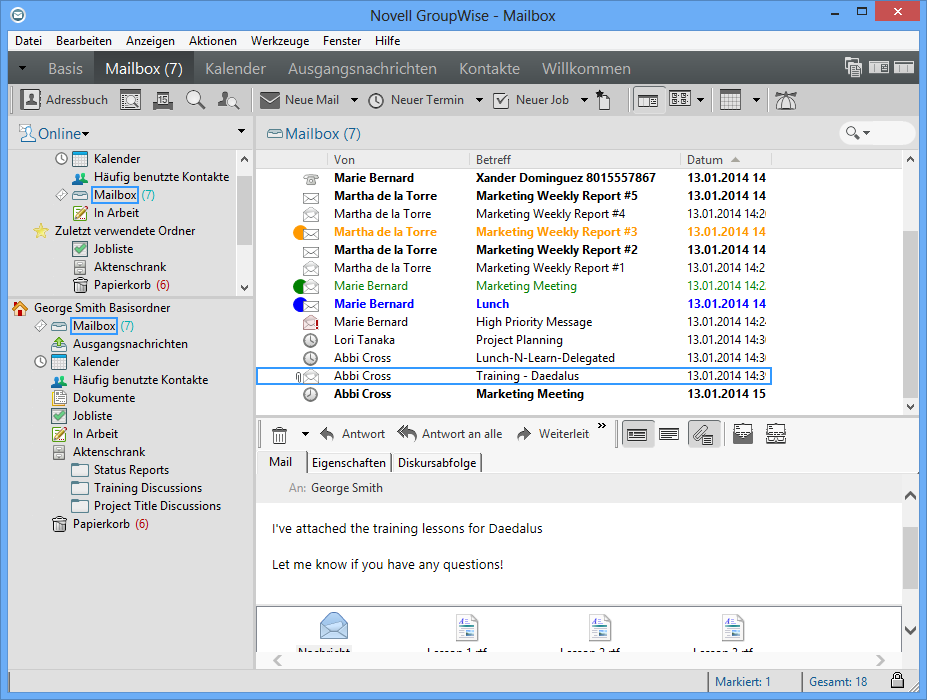Click the delete trash icon in message toolbar
Screen dimensions: 927x700
point(279,435)
